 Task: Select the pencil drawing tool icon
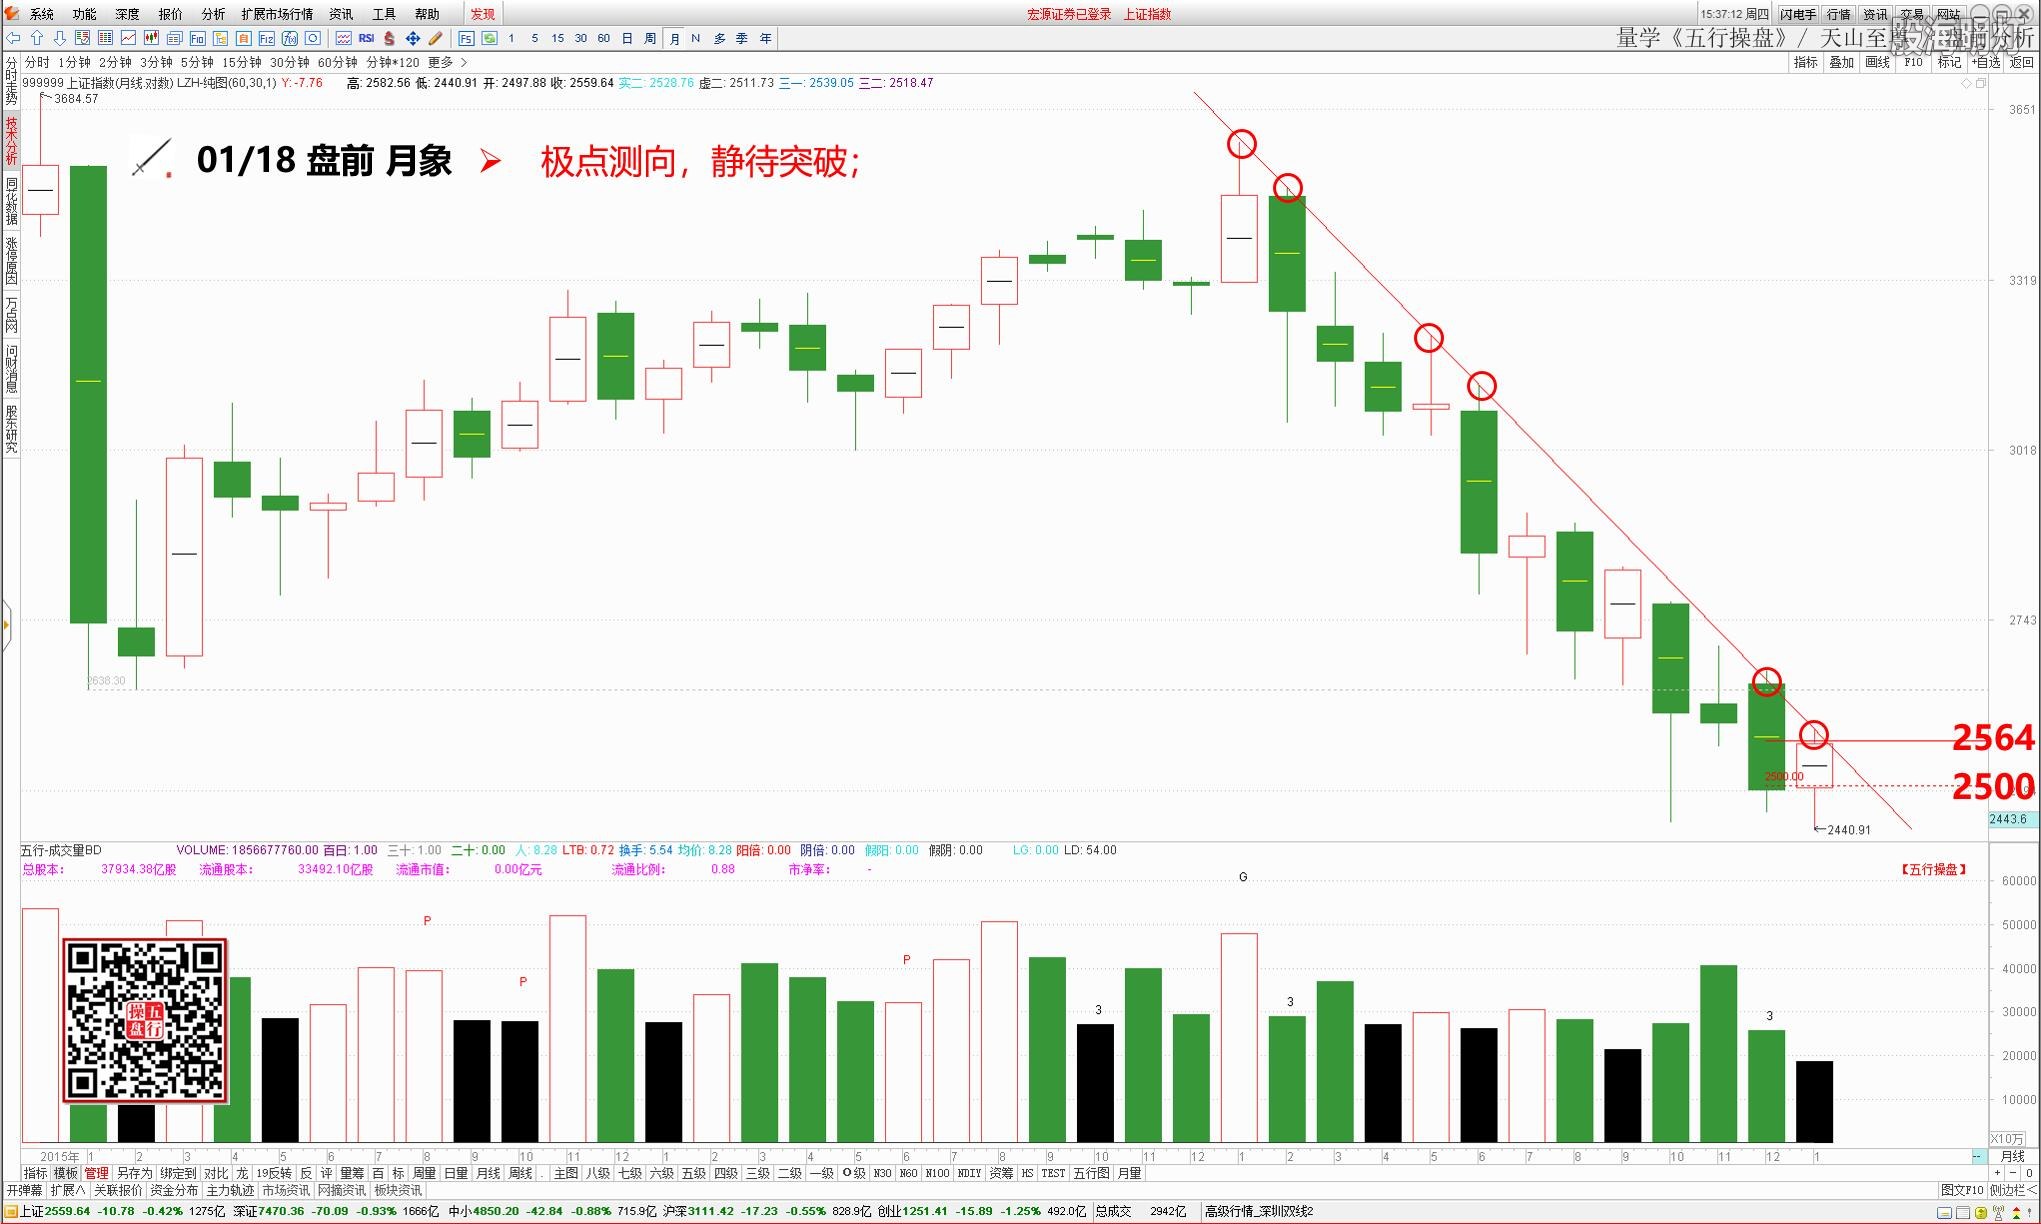pyautogui.click(x=435, y=38)
